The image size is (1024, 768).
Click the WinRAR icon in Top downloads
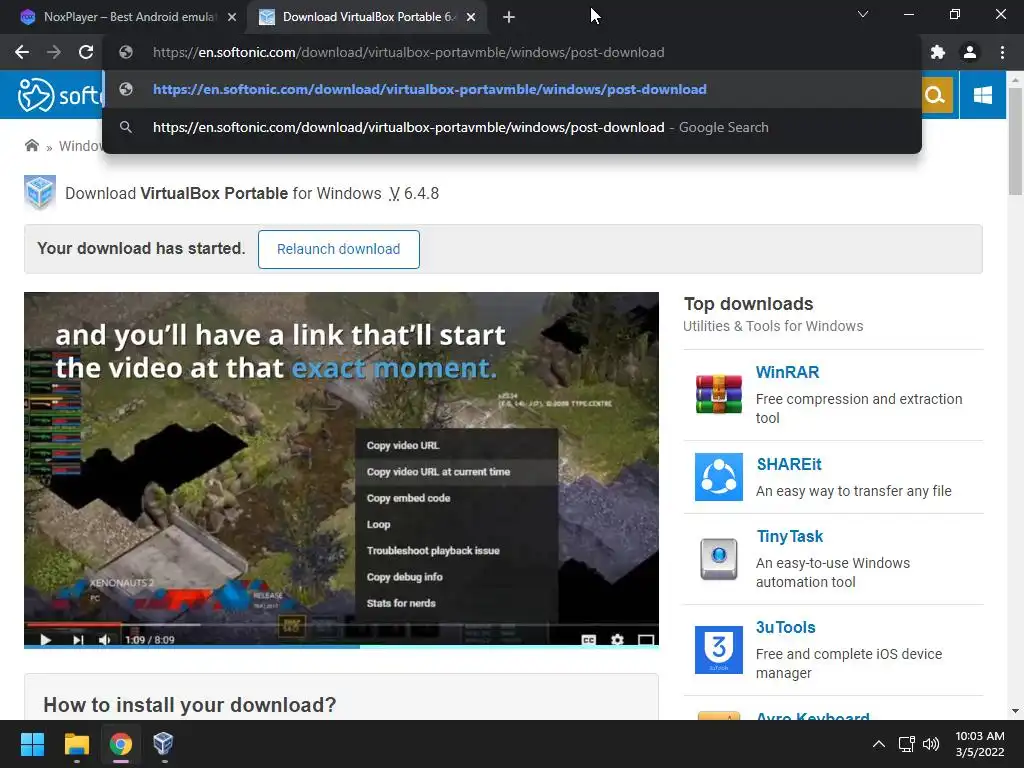coord(718,394)
